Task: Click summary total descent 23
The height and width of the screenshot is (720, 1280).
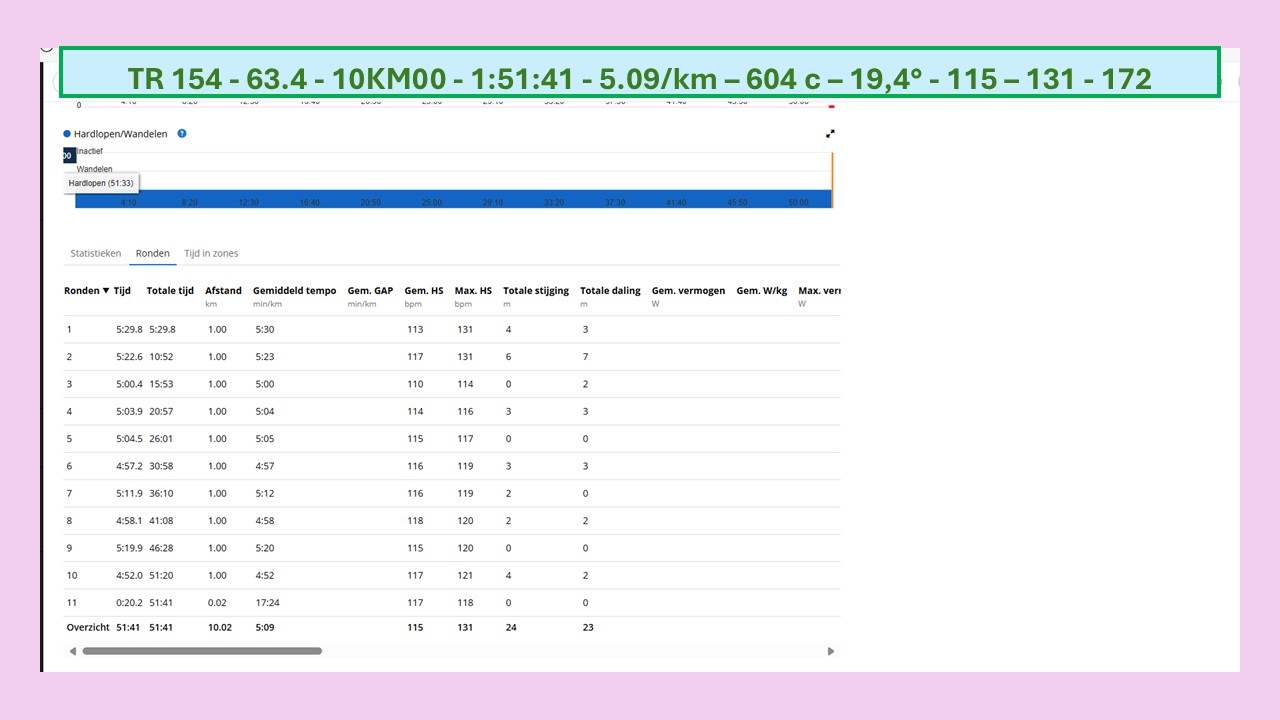Action: coord(588,627)
